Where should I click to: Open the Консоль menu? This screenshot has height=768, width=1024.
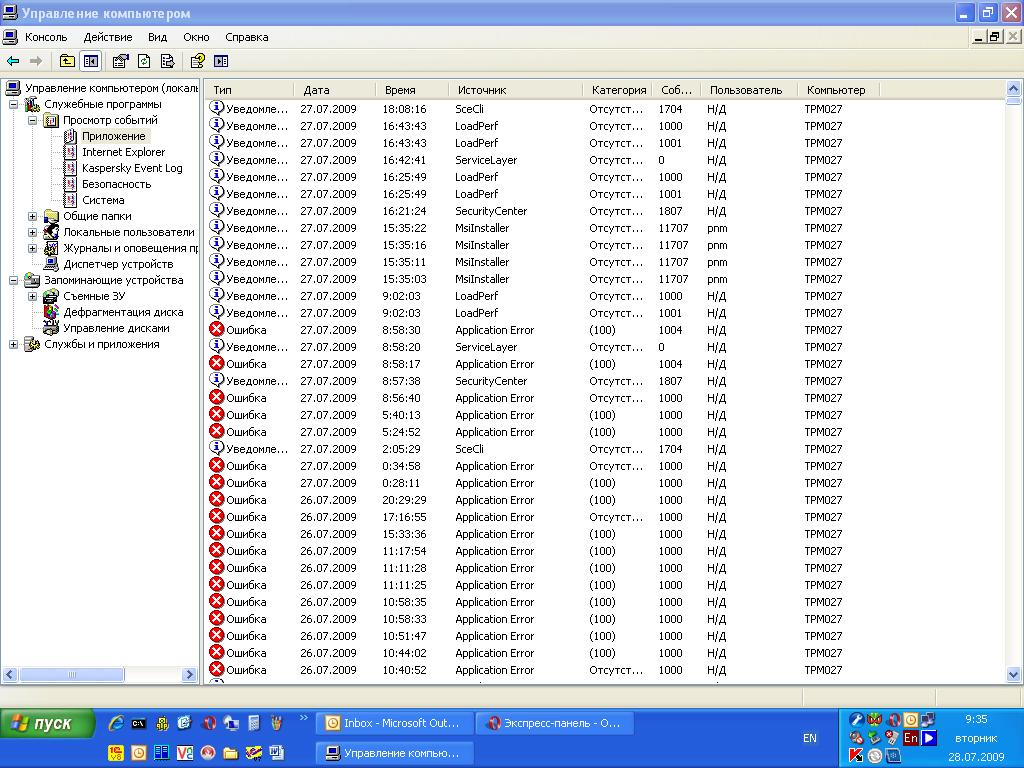[46, 37]
